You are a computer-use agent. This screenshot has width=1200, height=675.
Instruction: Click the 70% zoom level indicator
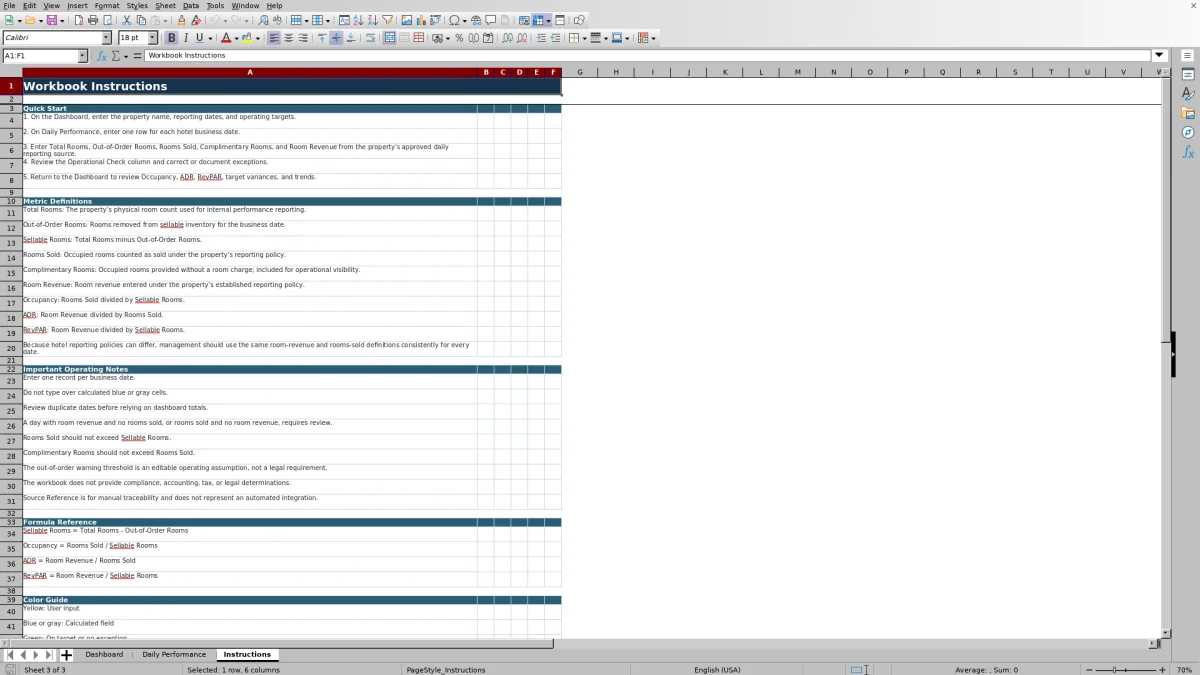click(x=1184, y=670)
